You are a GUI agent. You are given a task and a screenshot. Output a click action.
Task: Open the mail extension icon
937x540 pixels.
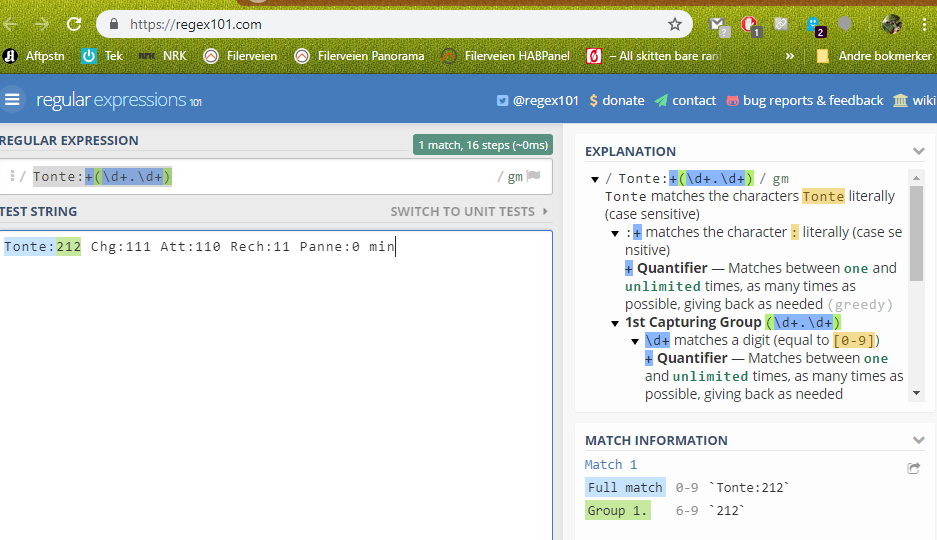click(718, 26)
